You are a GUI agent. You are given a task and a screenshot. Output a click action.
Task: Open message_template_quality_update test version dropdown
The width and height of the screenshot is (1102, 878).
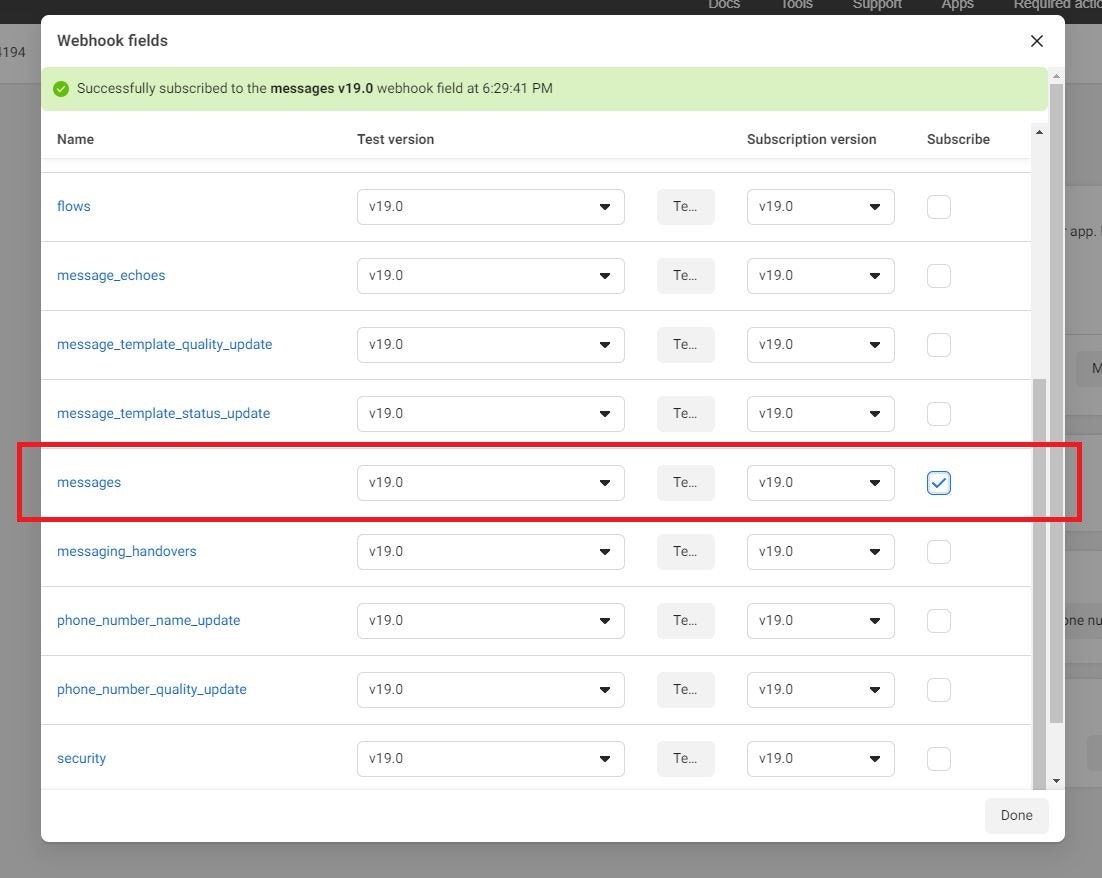(x=491, y=344)
